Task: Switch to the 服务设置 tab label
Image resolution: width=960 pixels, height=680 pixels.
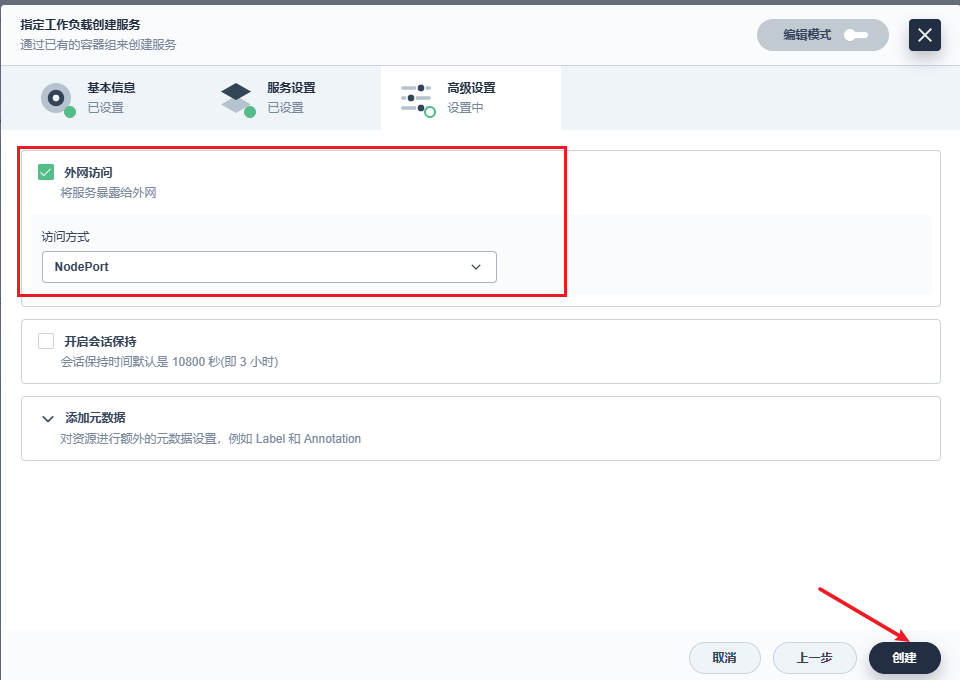Action: 291,88
